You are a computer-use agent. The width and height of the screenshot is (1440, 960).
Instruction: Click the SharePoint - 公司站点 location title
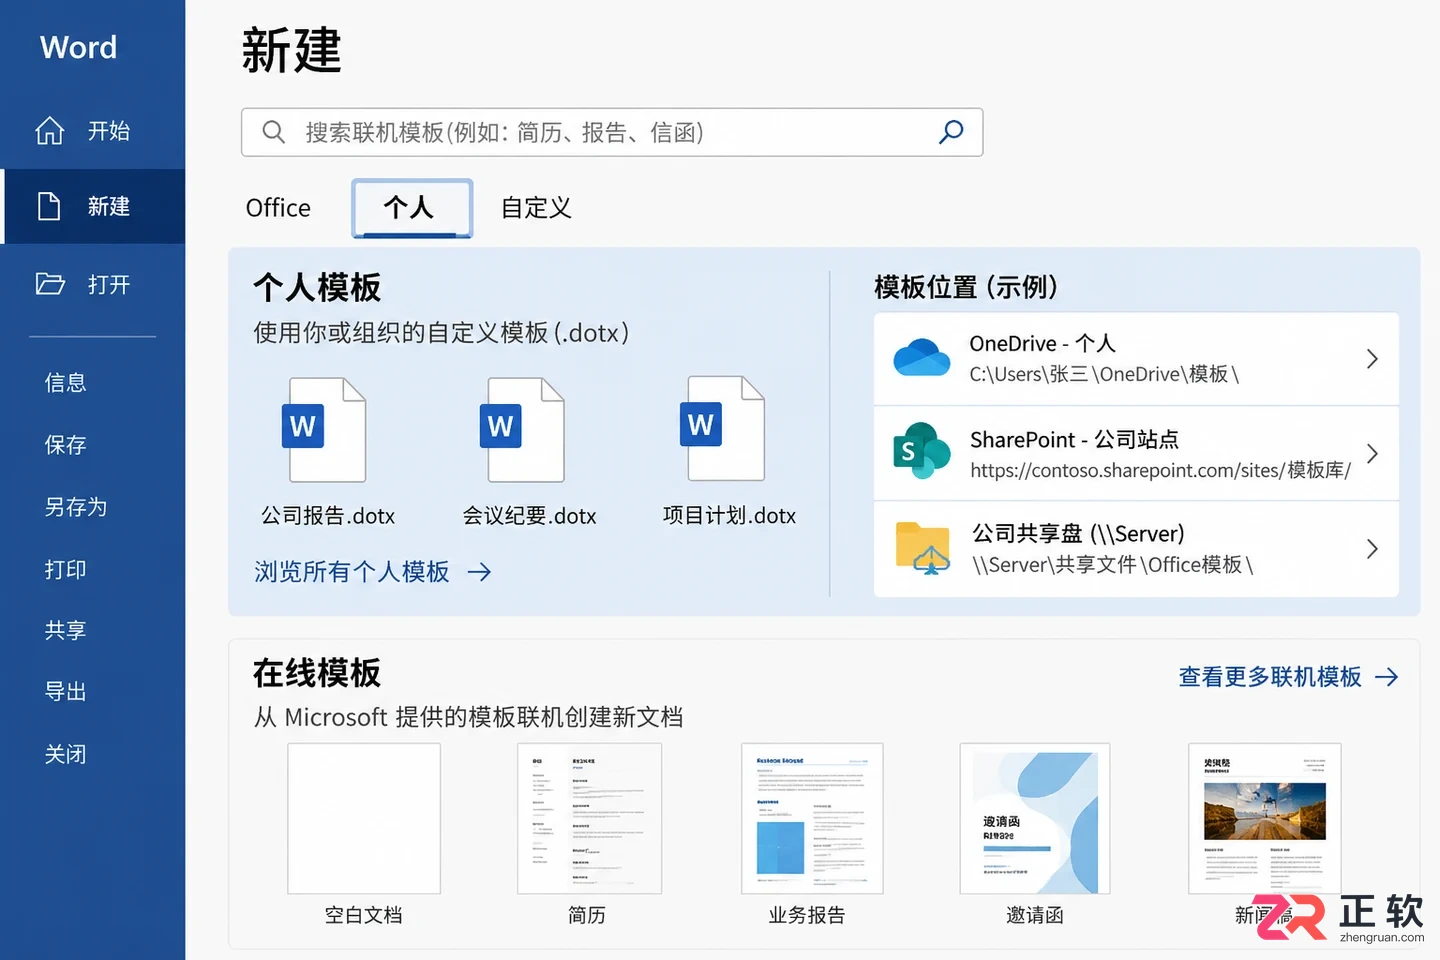tap(1074, 440)
